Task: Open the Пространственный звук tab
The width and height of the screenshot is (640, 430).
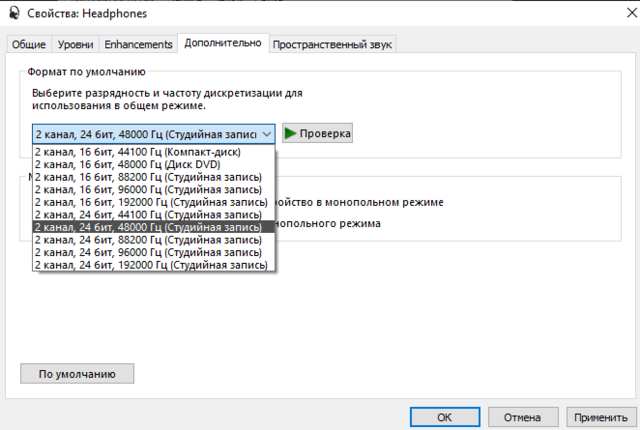Action: click(x=333, y=44)
